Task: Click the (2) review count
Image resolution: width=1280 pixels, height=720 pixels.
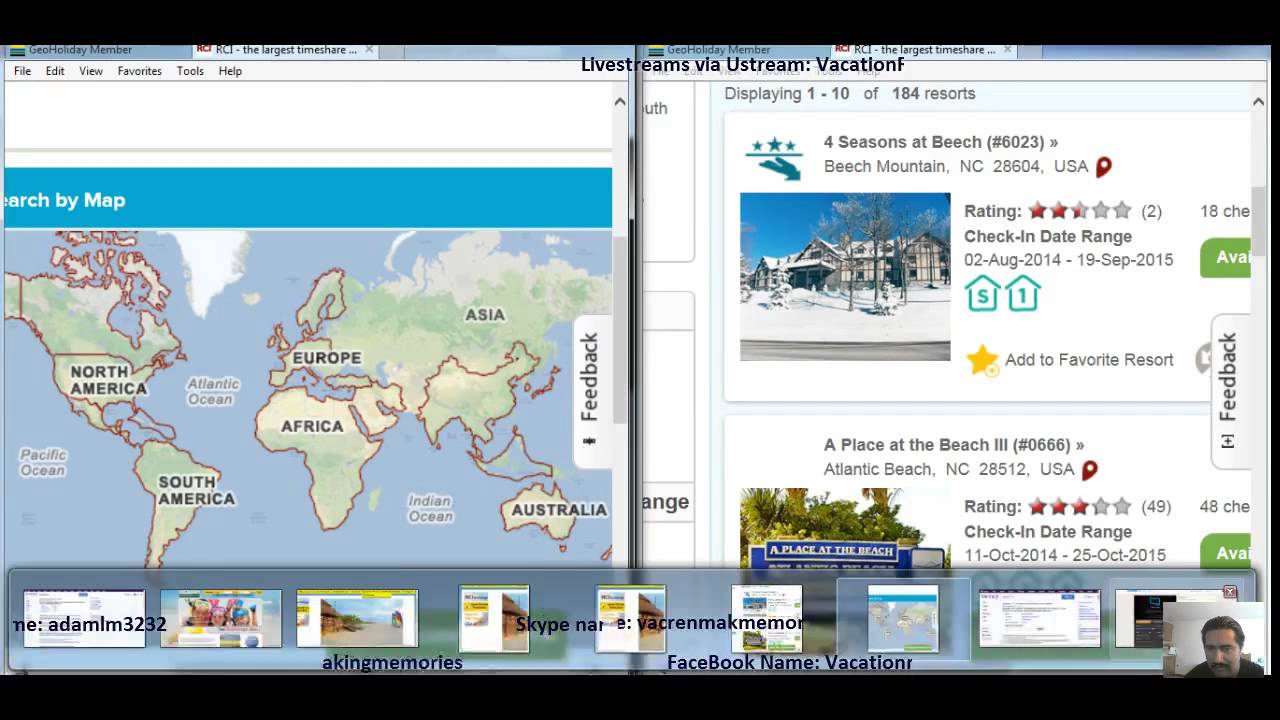Action: click(x=1152, y=211)
